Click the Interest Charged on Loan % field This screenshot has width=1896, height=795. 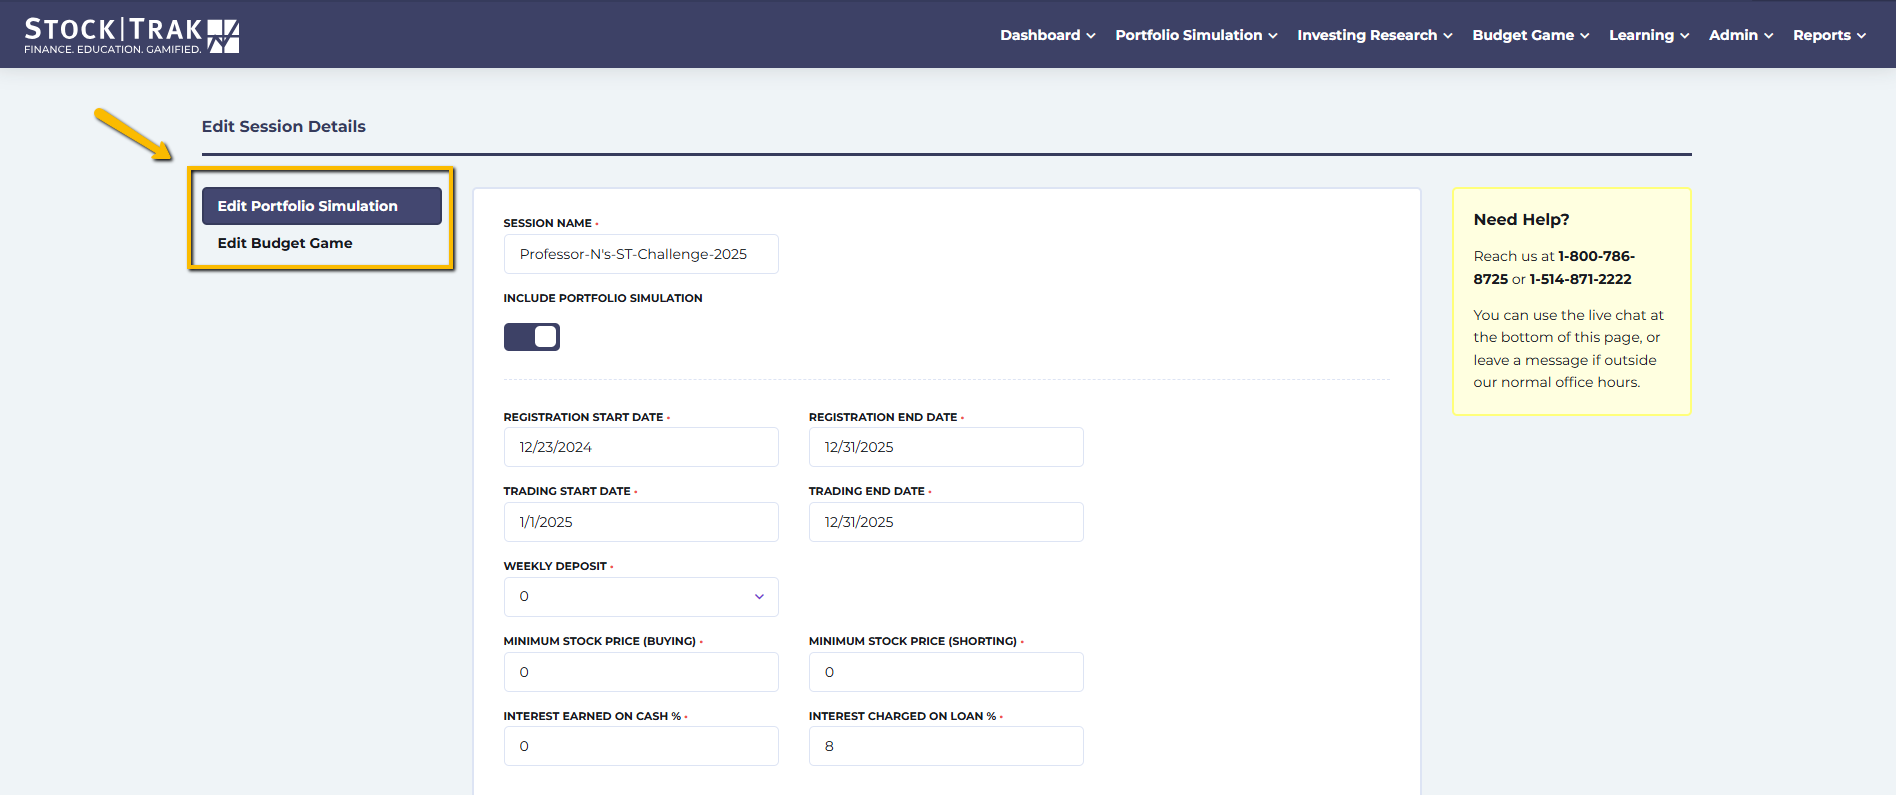click(946, 746)
